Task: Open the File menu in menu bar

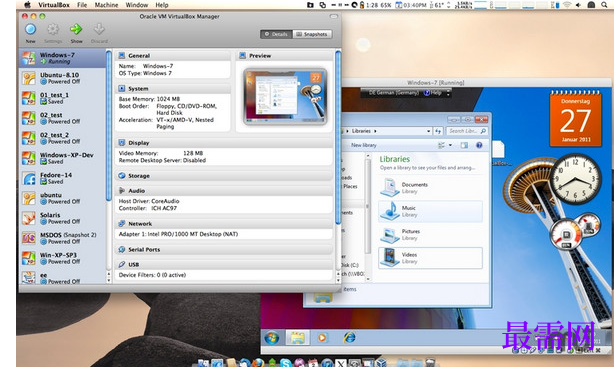Action: click(x=82, y=5)
